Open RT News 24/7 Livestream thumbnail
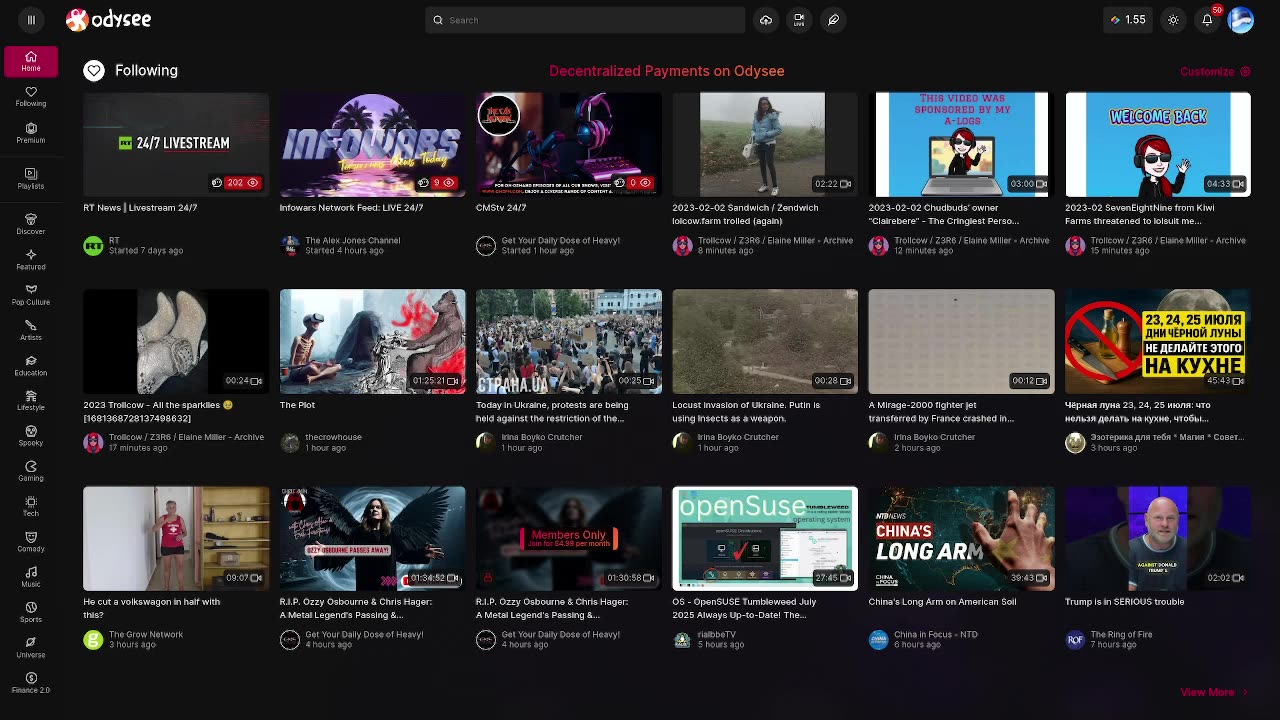The image size is (1280, 720). tap(176, 145)
